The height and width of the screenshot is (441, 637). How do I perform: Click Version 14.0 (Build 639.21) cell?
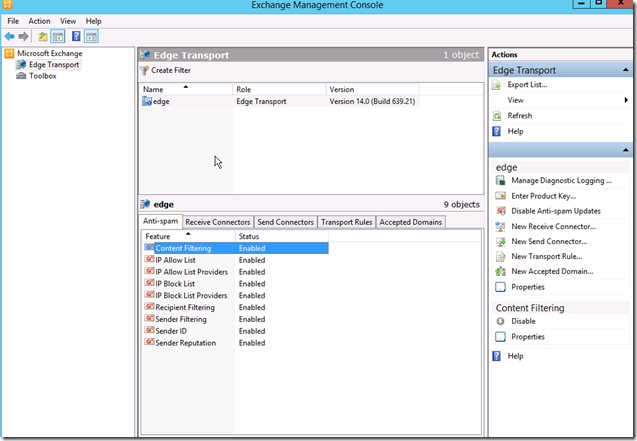pyautogui.click(x=372, y=101)
